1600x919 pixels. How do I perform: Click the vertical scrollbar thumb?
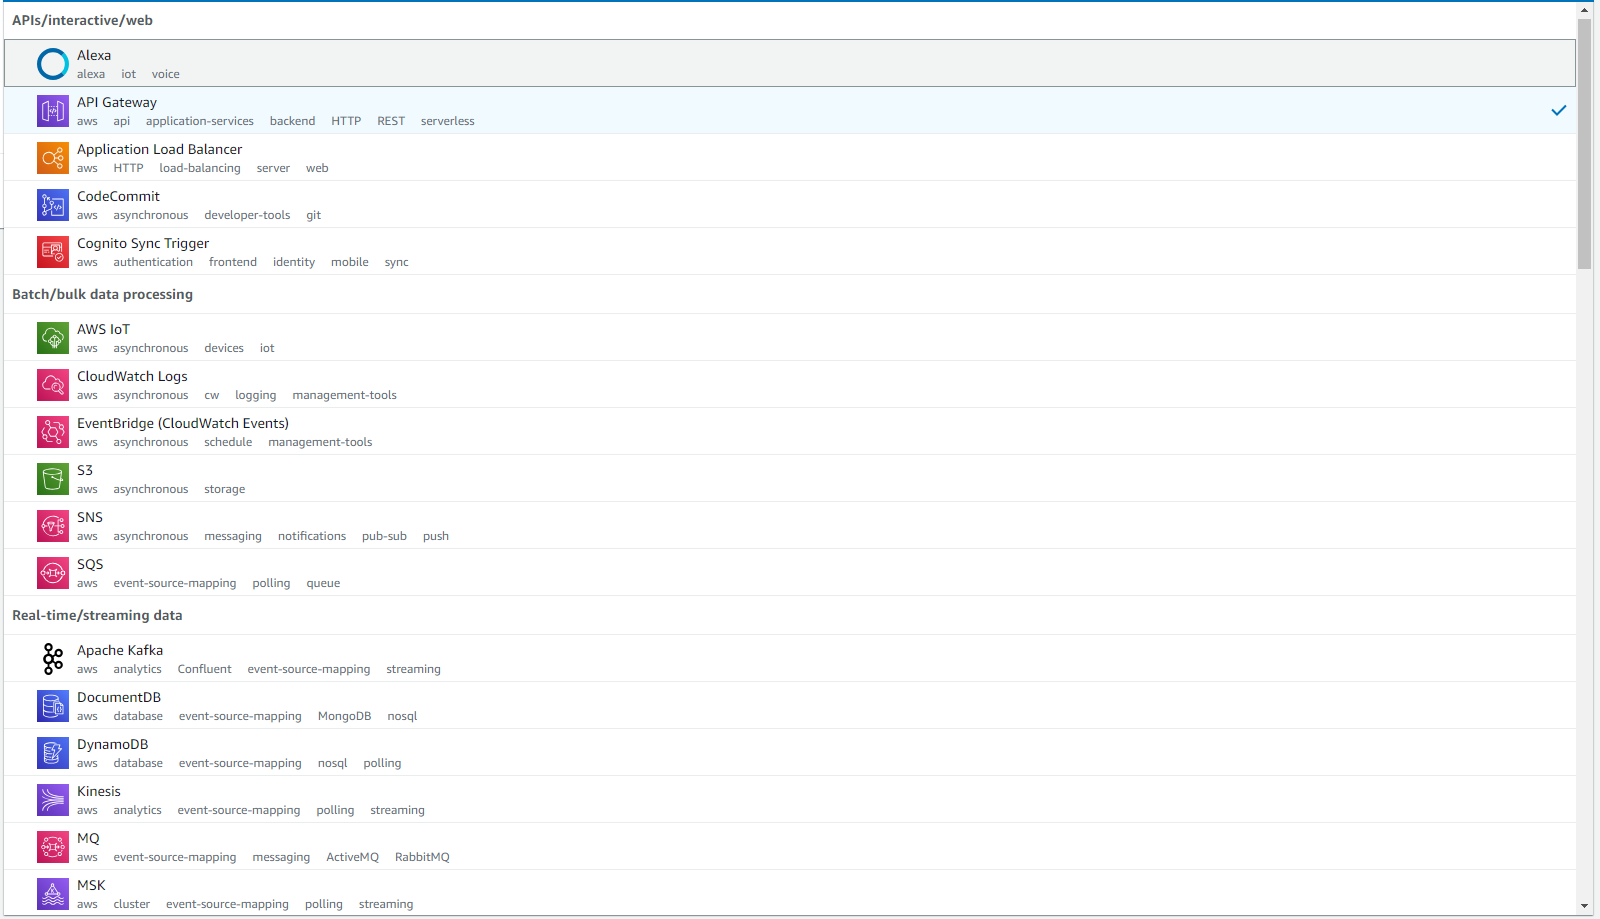click(x=1585, y=144)
